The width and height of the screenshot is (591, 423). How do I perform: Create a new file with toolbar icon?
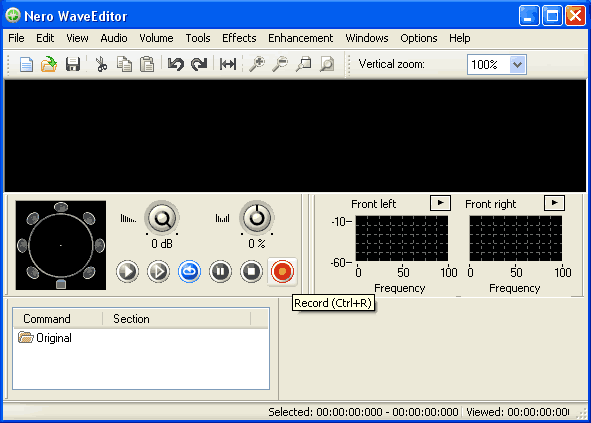(26, 64)
